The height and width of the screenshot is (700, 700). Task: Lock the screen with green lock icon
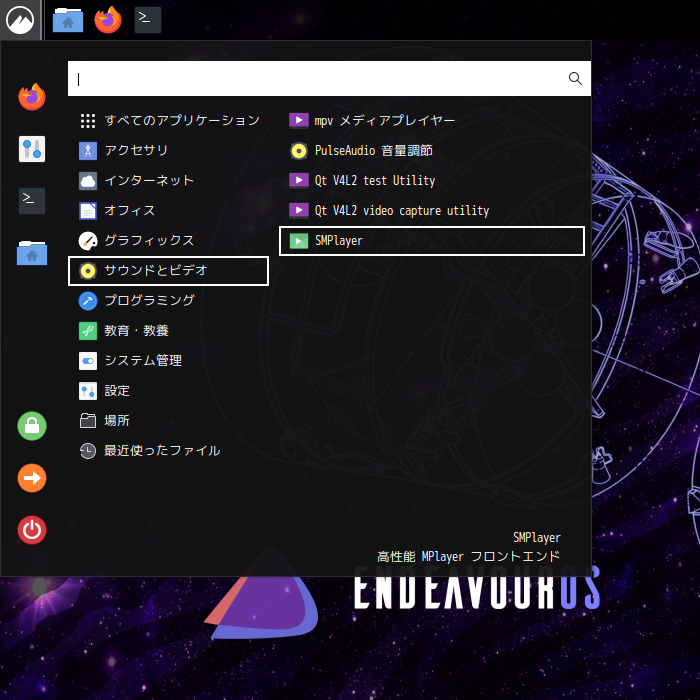[32, 426]
